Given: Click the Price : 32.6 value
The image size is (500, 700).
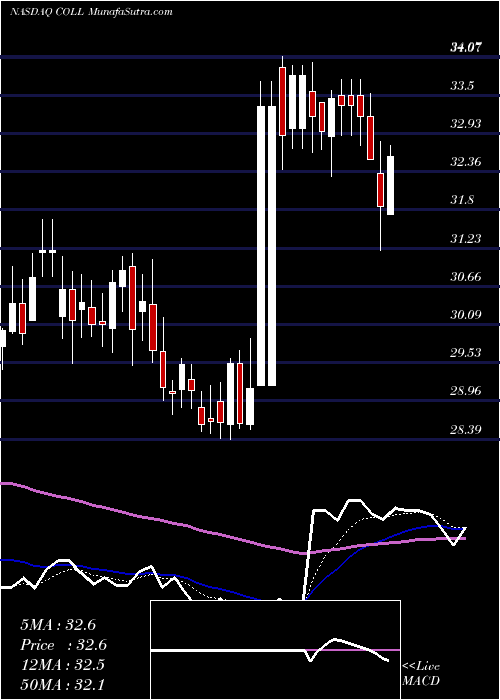Looking at the screenshot, I should click(x=64, y=645).
